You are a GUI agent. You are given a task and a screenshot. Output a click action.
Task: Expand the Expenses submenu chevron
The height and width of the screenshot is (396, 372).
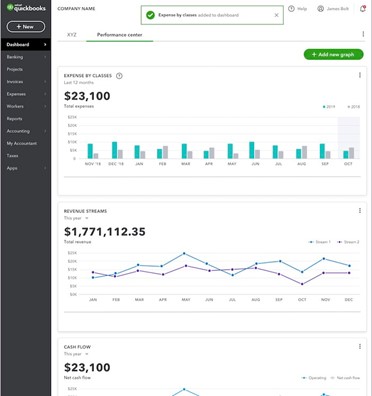pyautogui.click(x=45, y=94)
